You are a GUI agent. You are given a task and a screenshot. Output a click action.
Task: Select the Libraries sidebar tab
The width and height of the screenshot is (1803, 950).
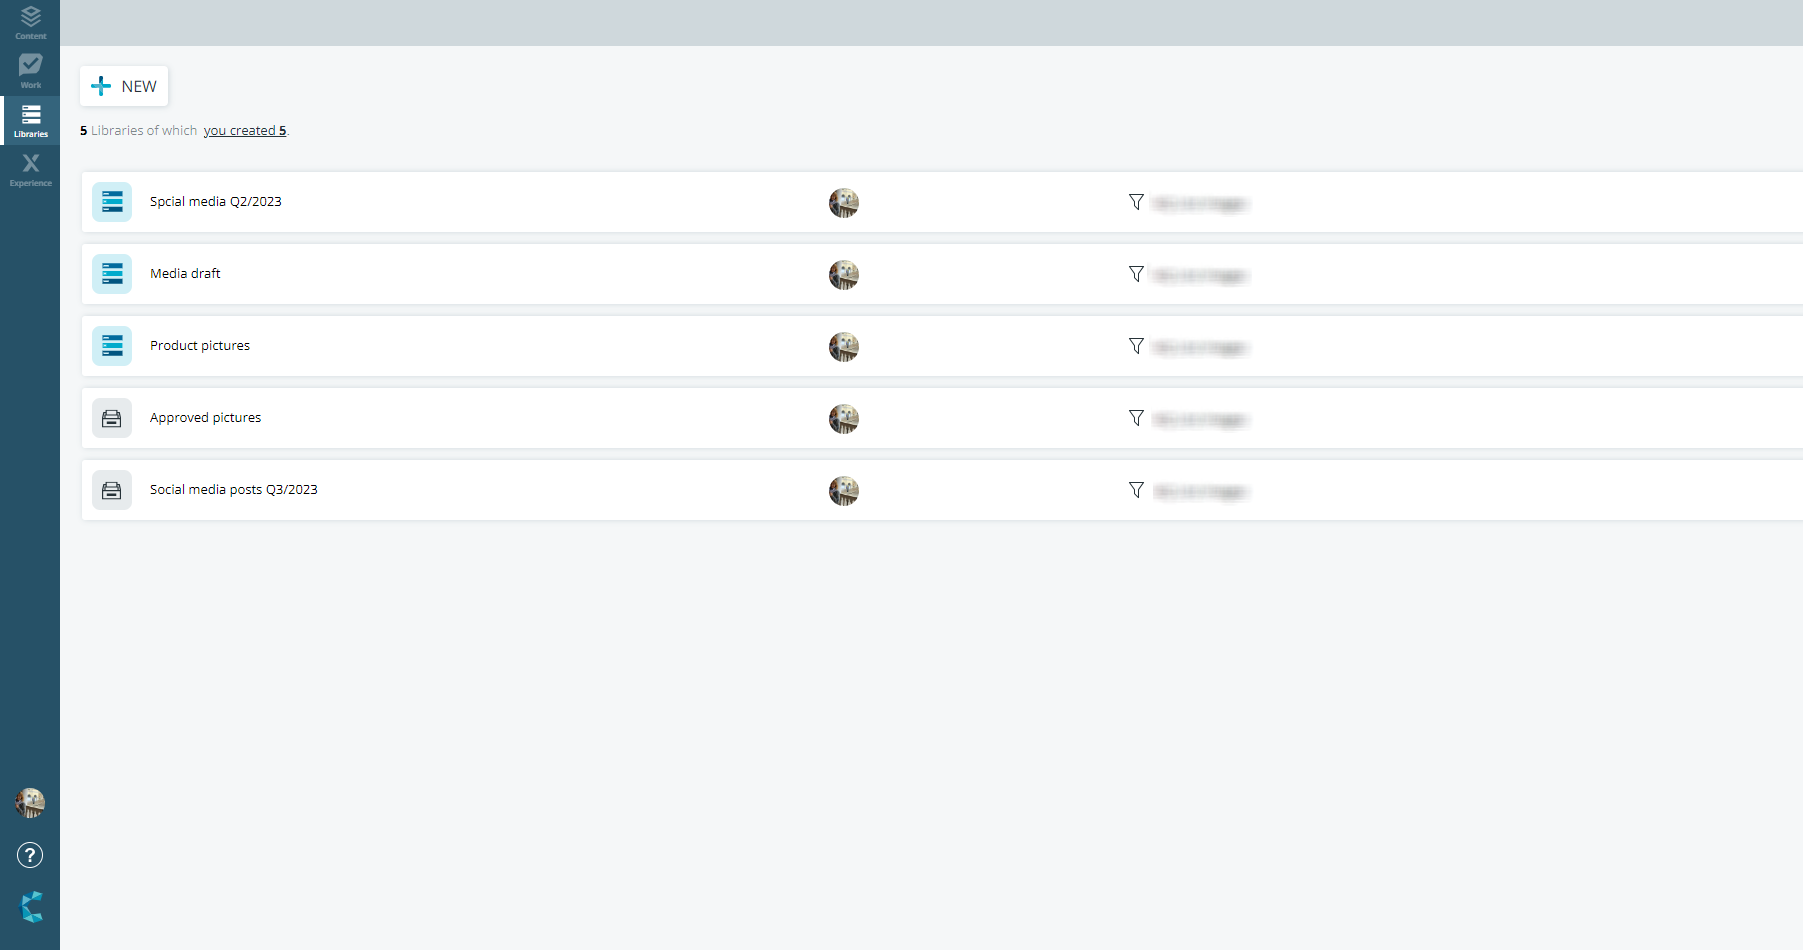click(30, 120)
